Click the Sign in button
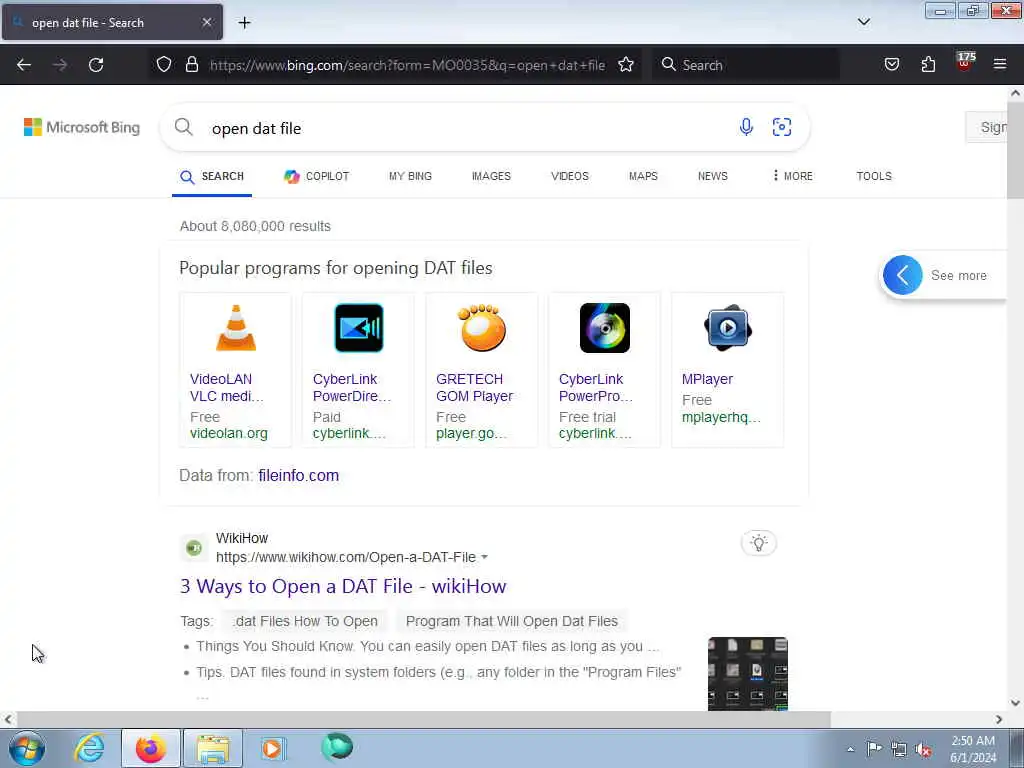Image resolution: width=1024 pixels, height=768 pixels. pyautogui.click(x=986, y=127)
